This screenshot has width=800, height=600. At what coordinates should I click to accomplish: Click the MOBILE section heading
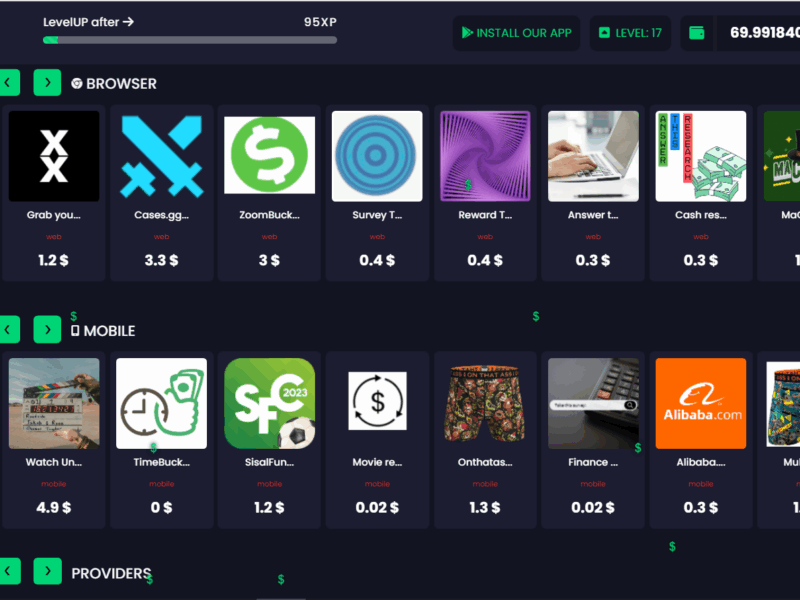point(109,331)
